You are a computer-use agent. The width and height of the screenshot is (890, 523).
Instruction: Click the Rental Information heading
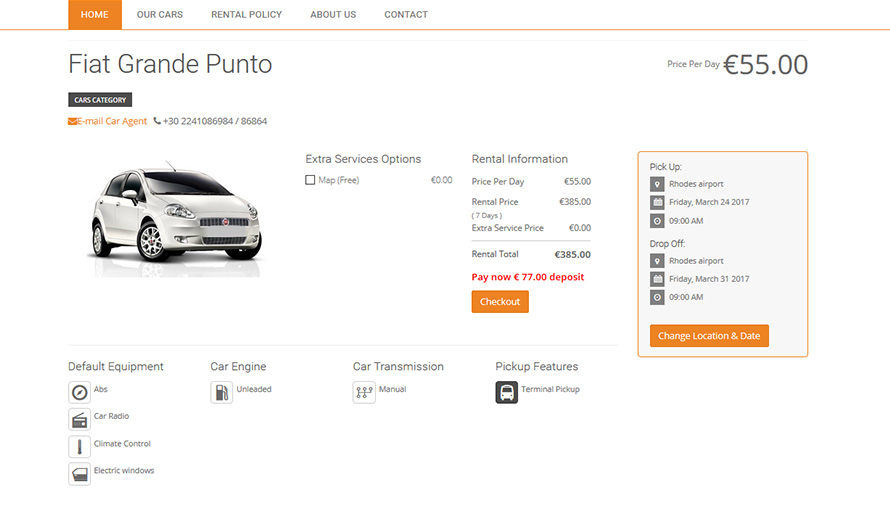[519, 159]
